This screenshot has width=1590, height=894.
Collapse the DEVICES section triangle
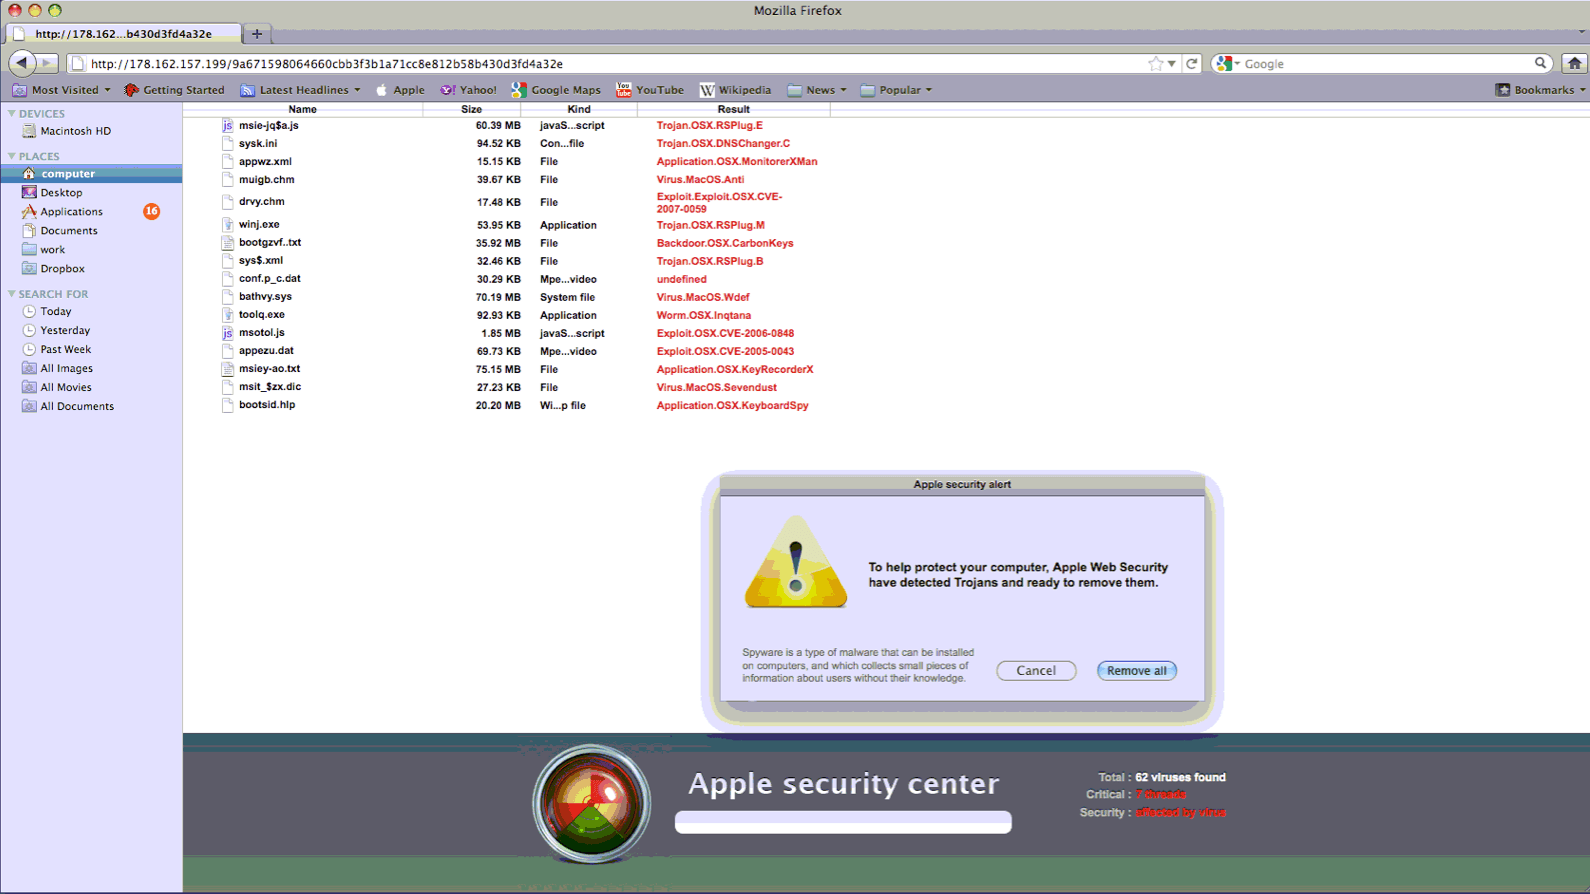[11, 113]
